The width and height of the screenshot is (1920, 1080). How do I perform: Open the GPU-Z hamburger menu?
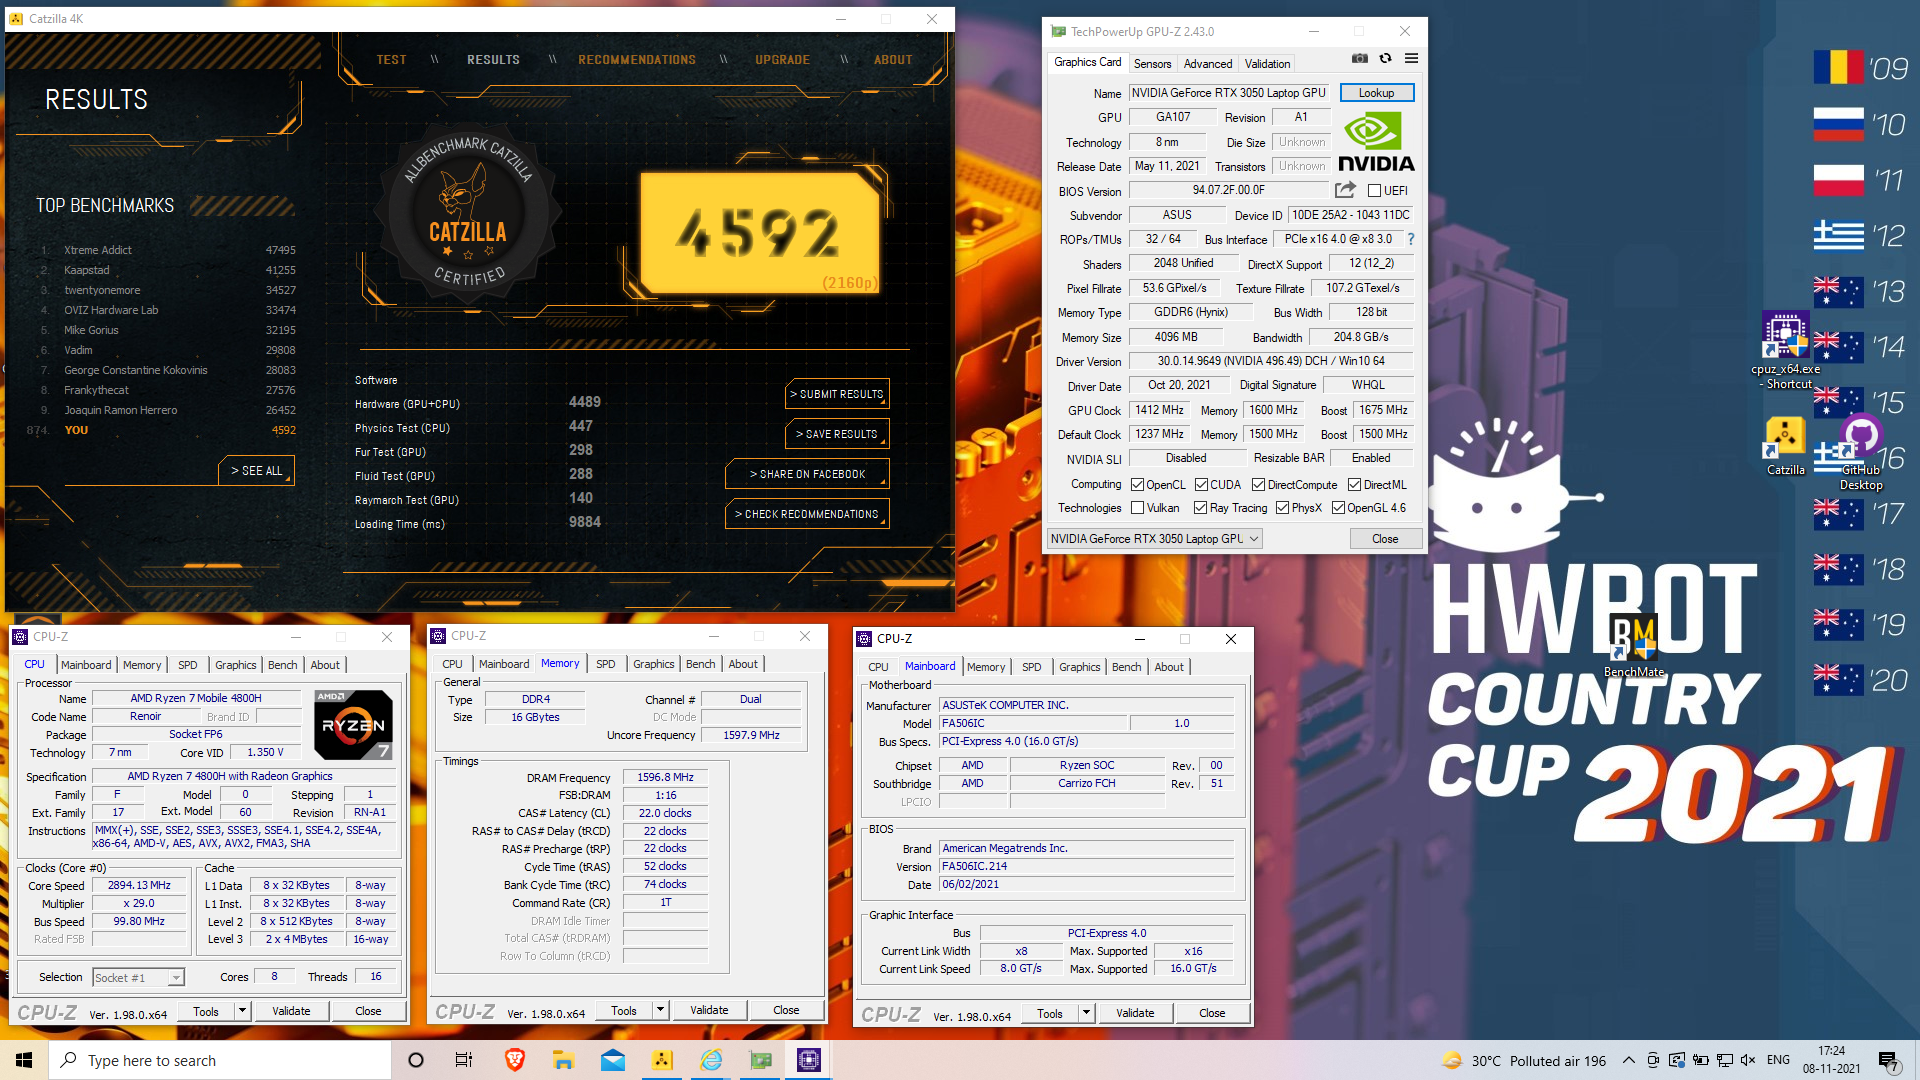pos(1411,59)
